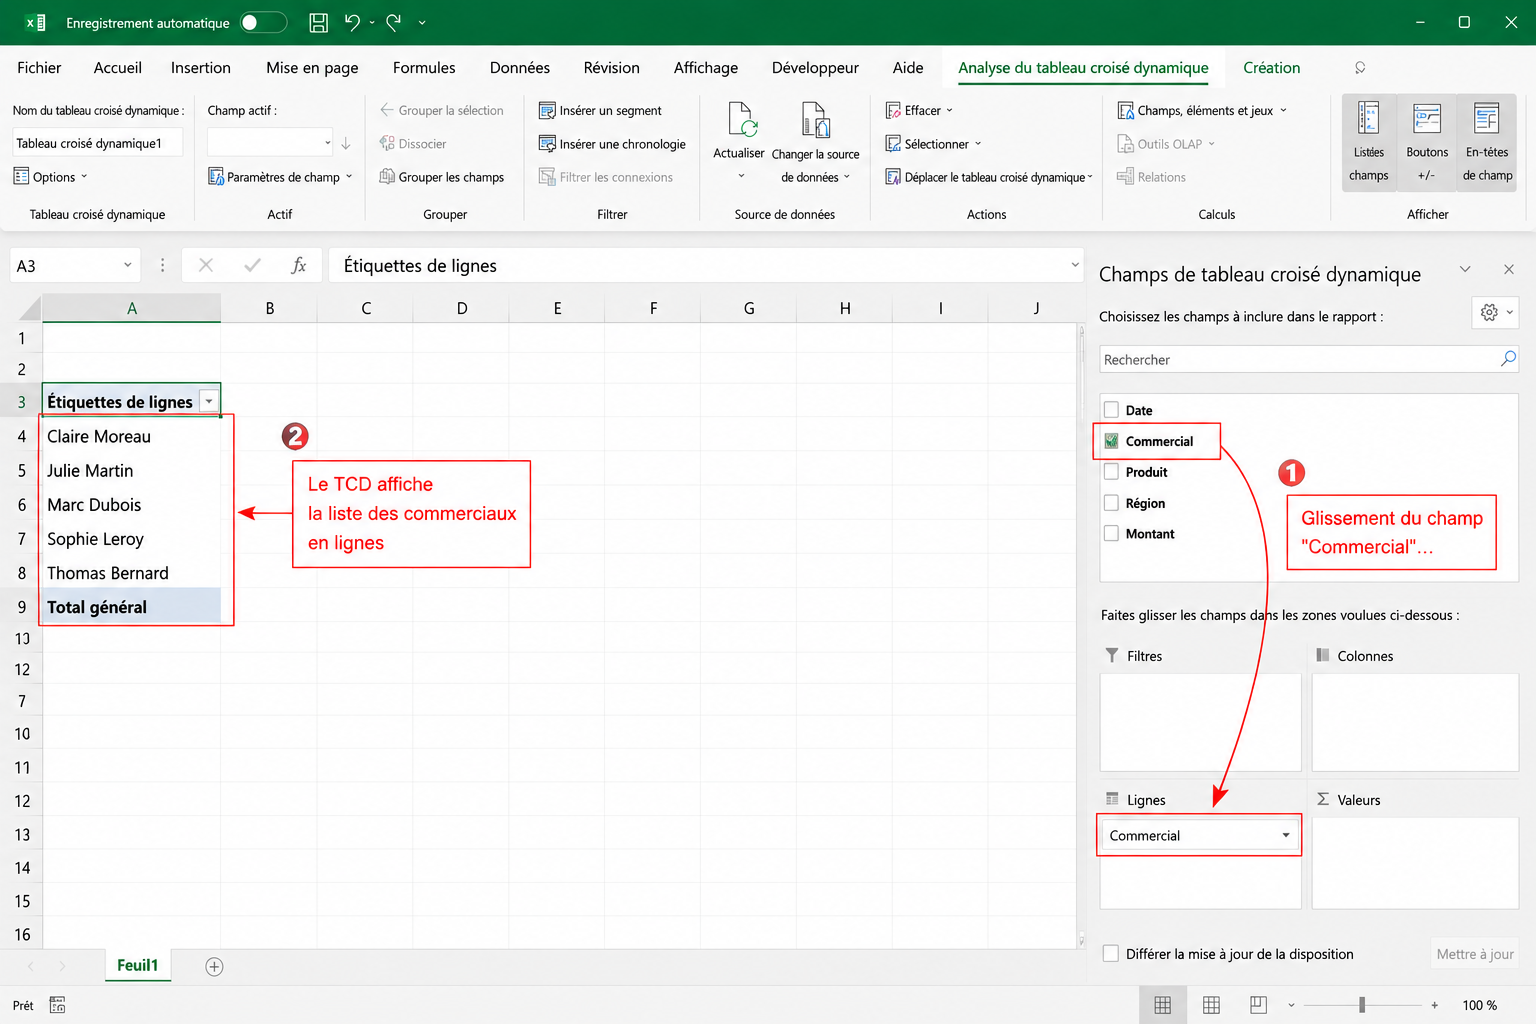Screen dimensions: 1536x1024
Task: Click the insert function fx button
Action: point(298,265)
